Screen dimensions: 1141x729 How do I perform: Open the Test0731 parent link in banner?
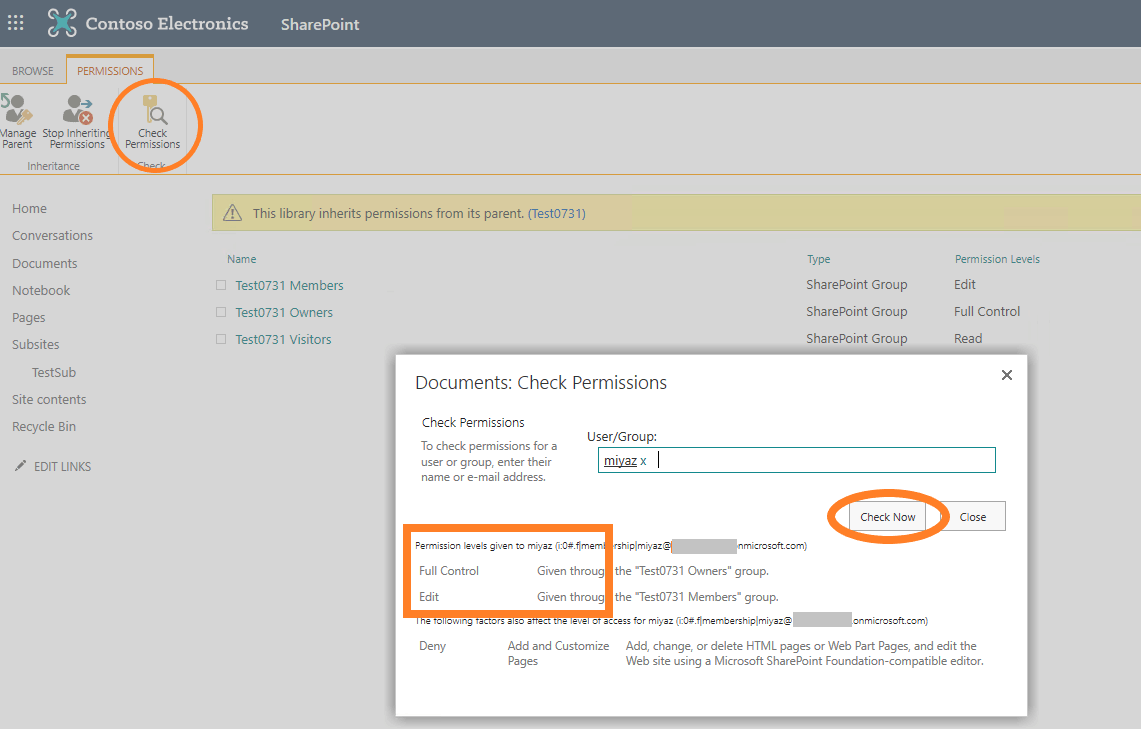point(557,213)
